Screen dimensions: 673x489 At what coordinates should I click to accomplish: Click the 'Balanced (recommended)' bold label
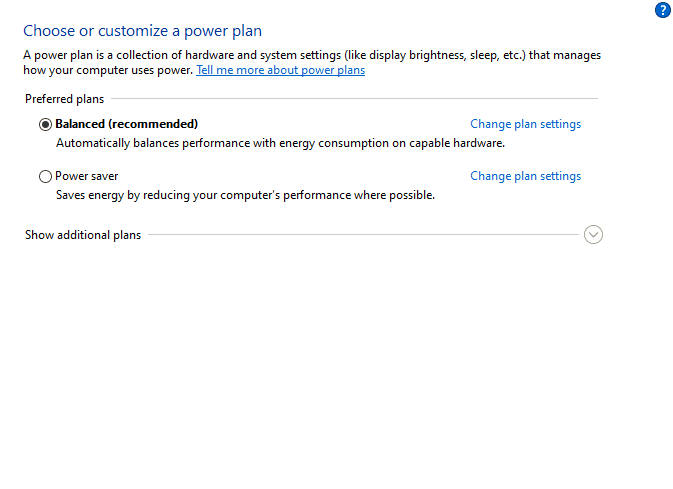(127, 124)
